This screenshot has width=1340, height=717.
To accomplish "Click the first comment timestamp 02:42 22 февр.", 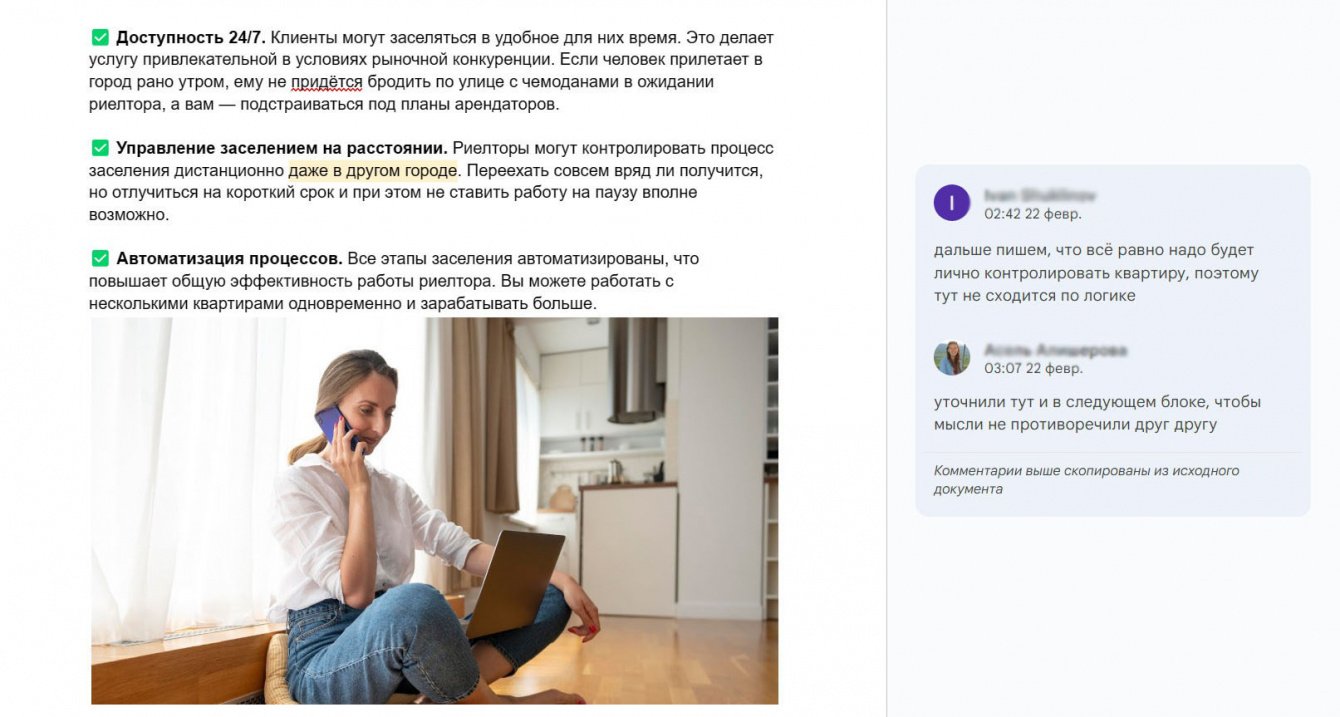I will 1033,214.
